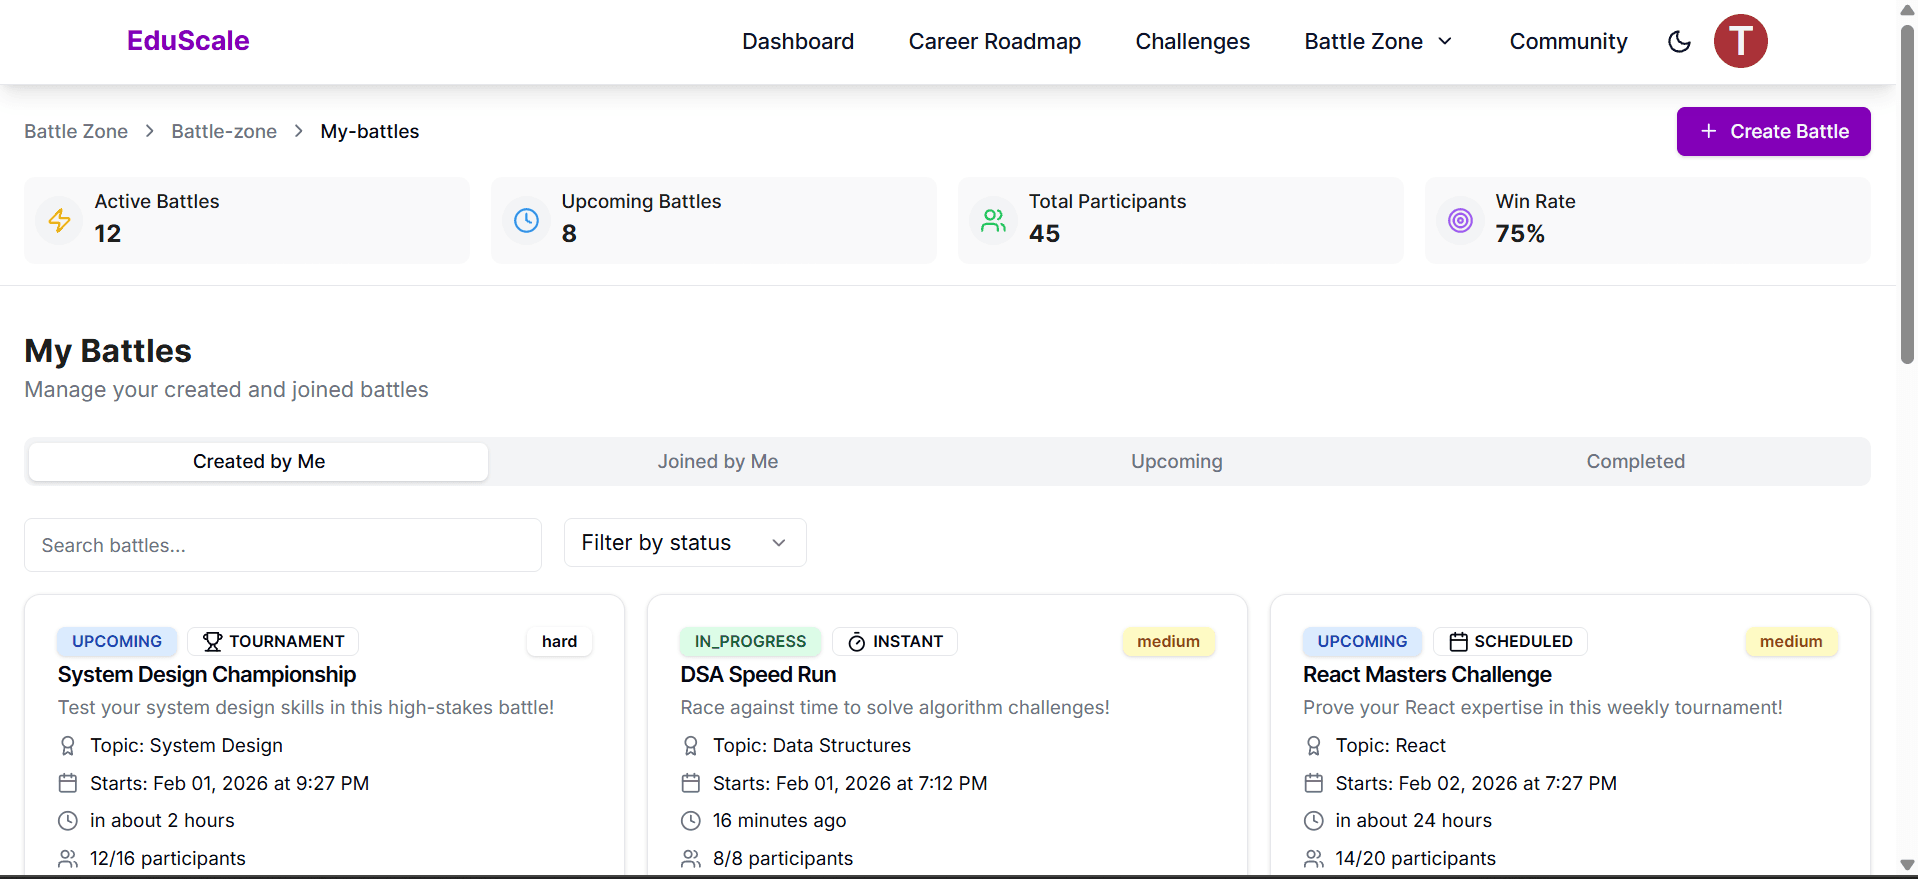The image size is (1918, 879).
Task: Switch to the Joined by Me tab
Action: coord(717,462)
